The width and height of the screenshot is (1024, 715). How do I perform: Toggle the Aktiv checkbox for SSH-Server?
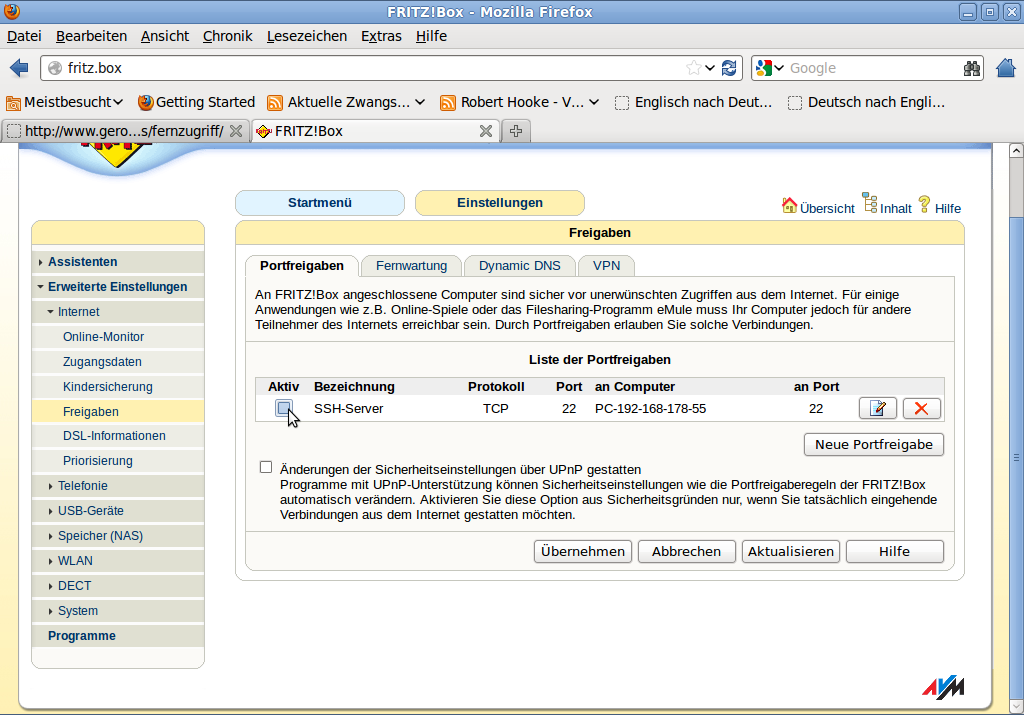(x=284, y=408)
